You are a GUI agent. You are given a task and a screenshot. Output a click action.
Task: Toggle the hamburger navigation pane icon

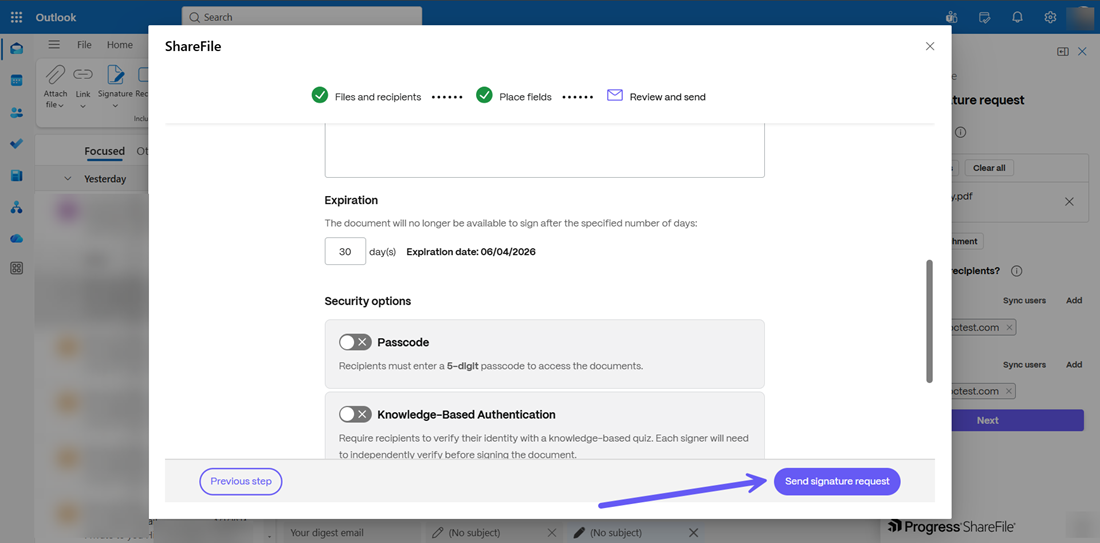54,45
